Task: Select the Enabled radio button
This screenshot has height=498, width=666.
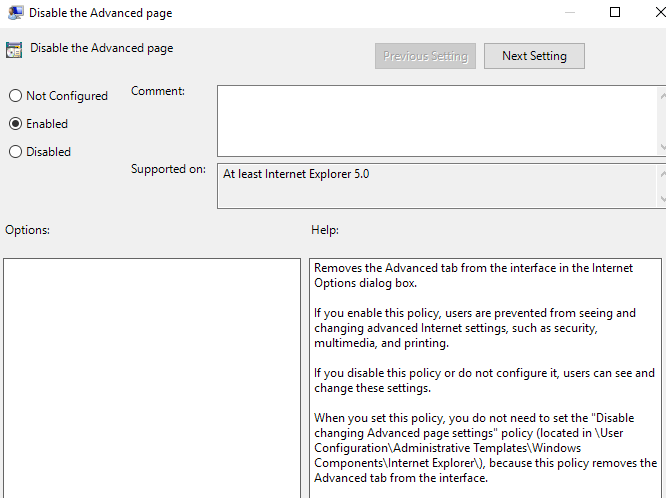Action: coord(15,124)
